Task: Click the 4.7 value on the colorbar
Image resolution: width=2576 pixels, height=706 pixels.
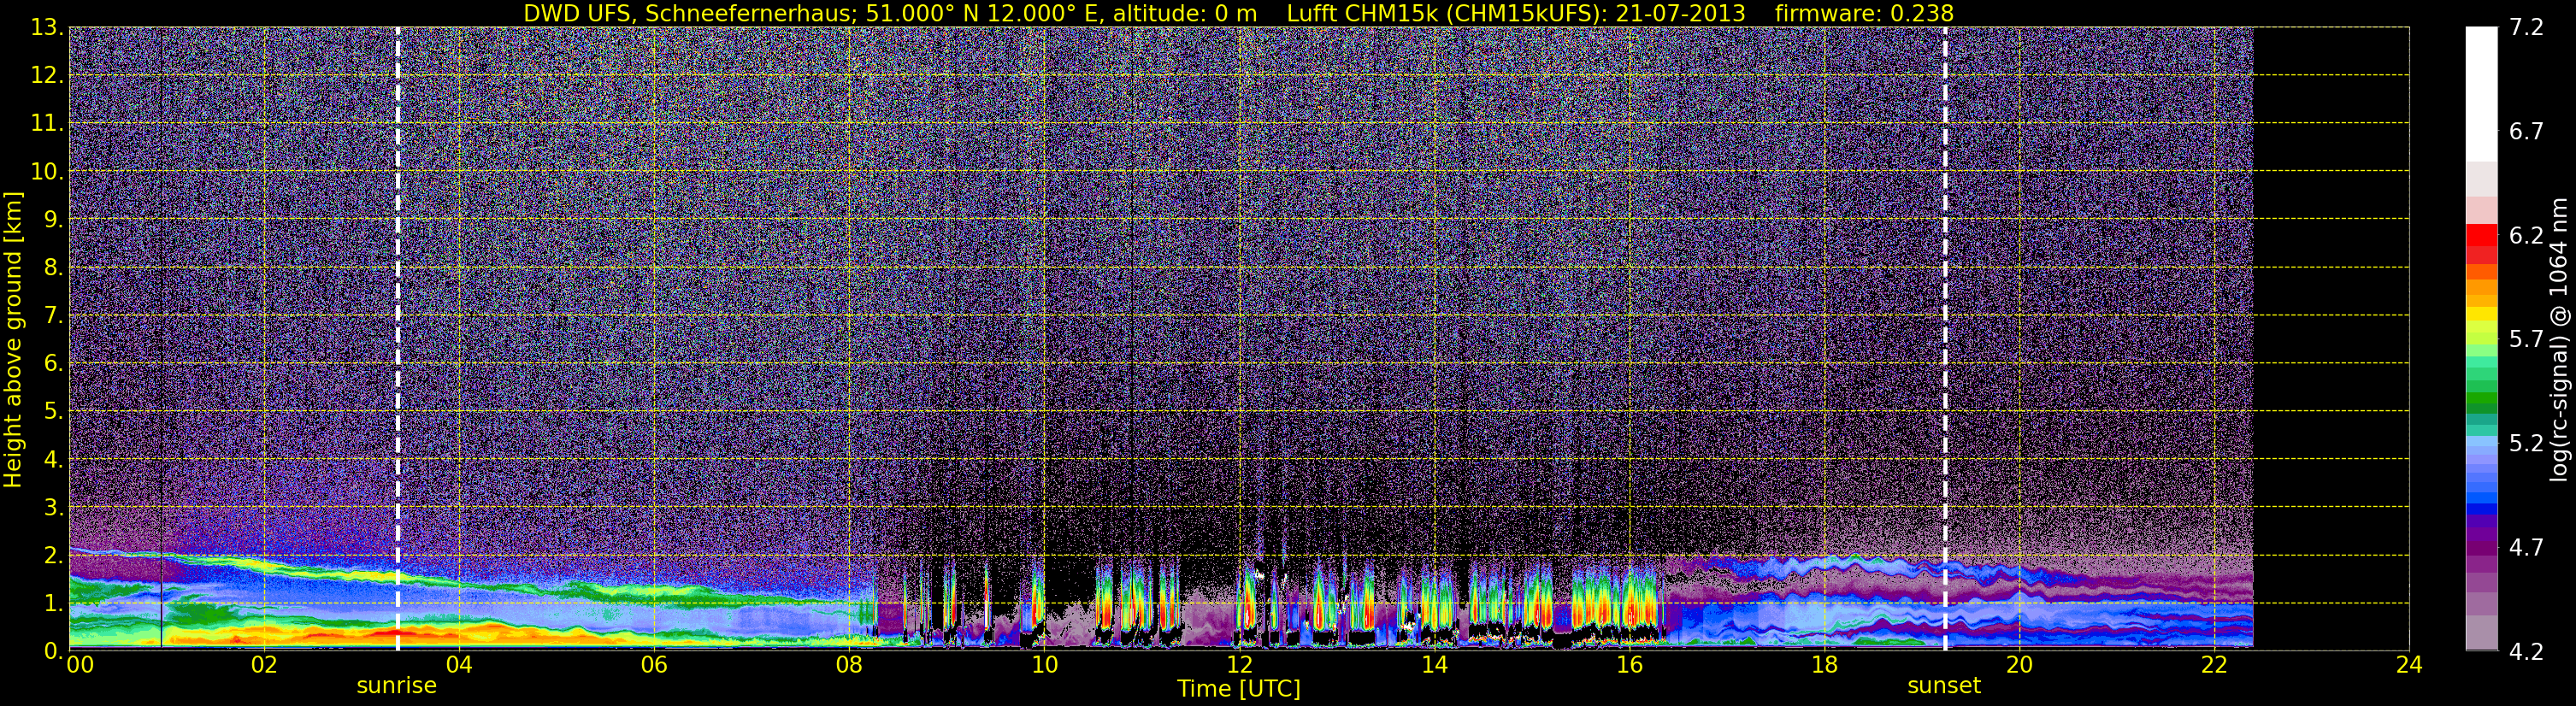Action: [x=2526, y=548]
